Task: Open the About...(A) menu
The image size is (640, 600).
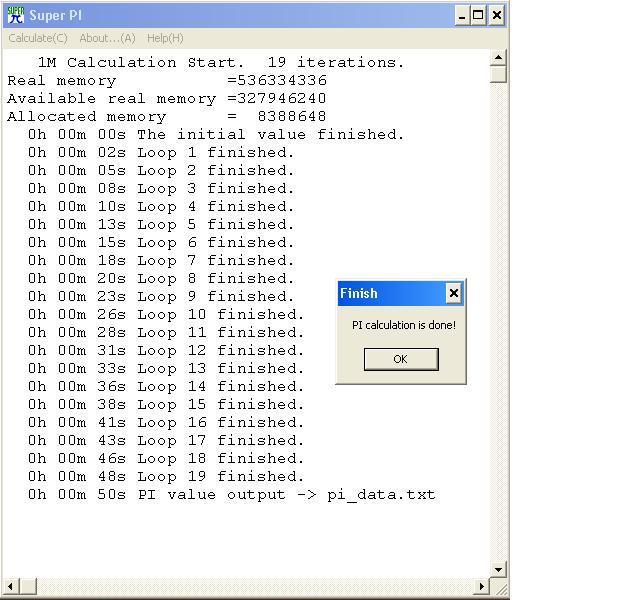Action: 107,38
